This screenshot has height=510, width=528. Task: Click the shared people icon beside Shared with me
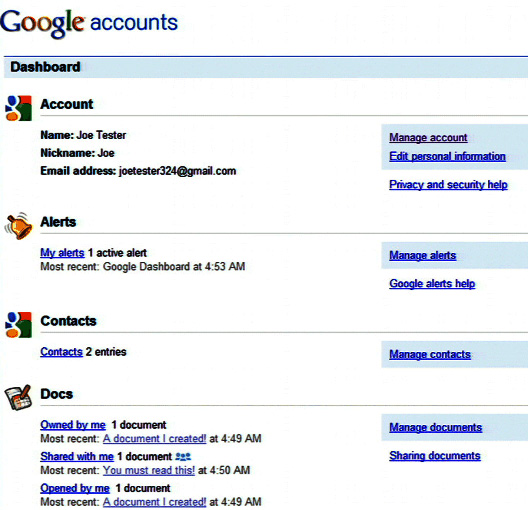183,457
